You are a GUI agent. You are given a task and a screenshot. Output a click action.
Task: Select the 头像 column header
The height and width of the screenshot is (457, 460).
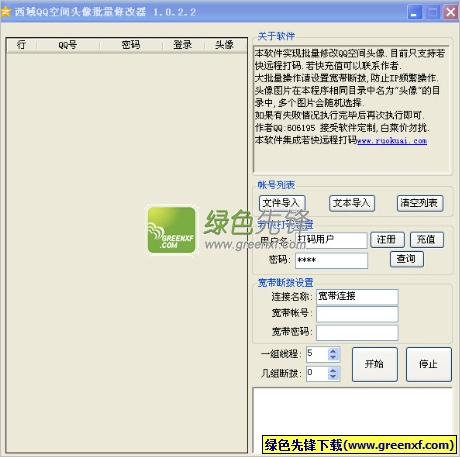click(224, 45)
